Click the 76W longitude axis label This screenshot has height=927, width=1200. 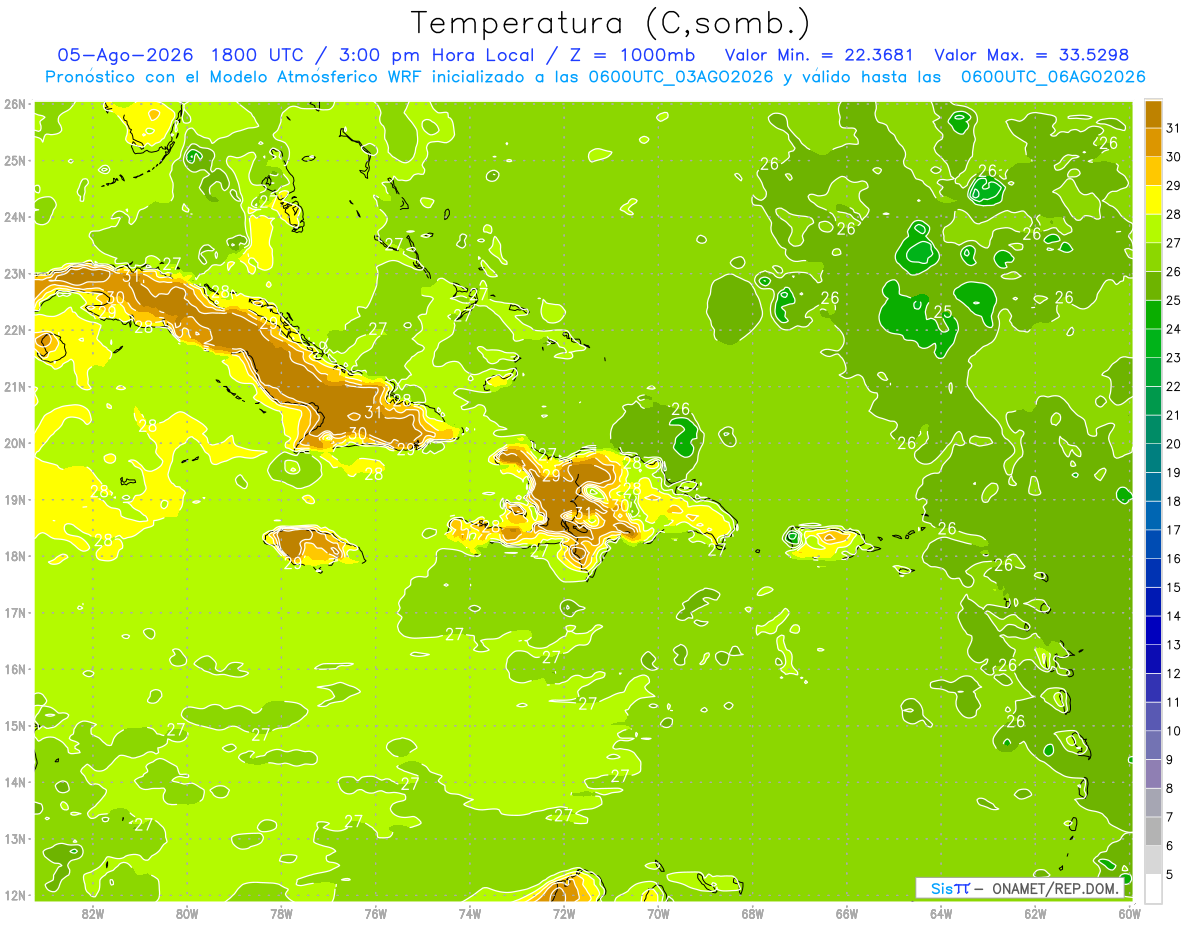(376, 913)
